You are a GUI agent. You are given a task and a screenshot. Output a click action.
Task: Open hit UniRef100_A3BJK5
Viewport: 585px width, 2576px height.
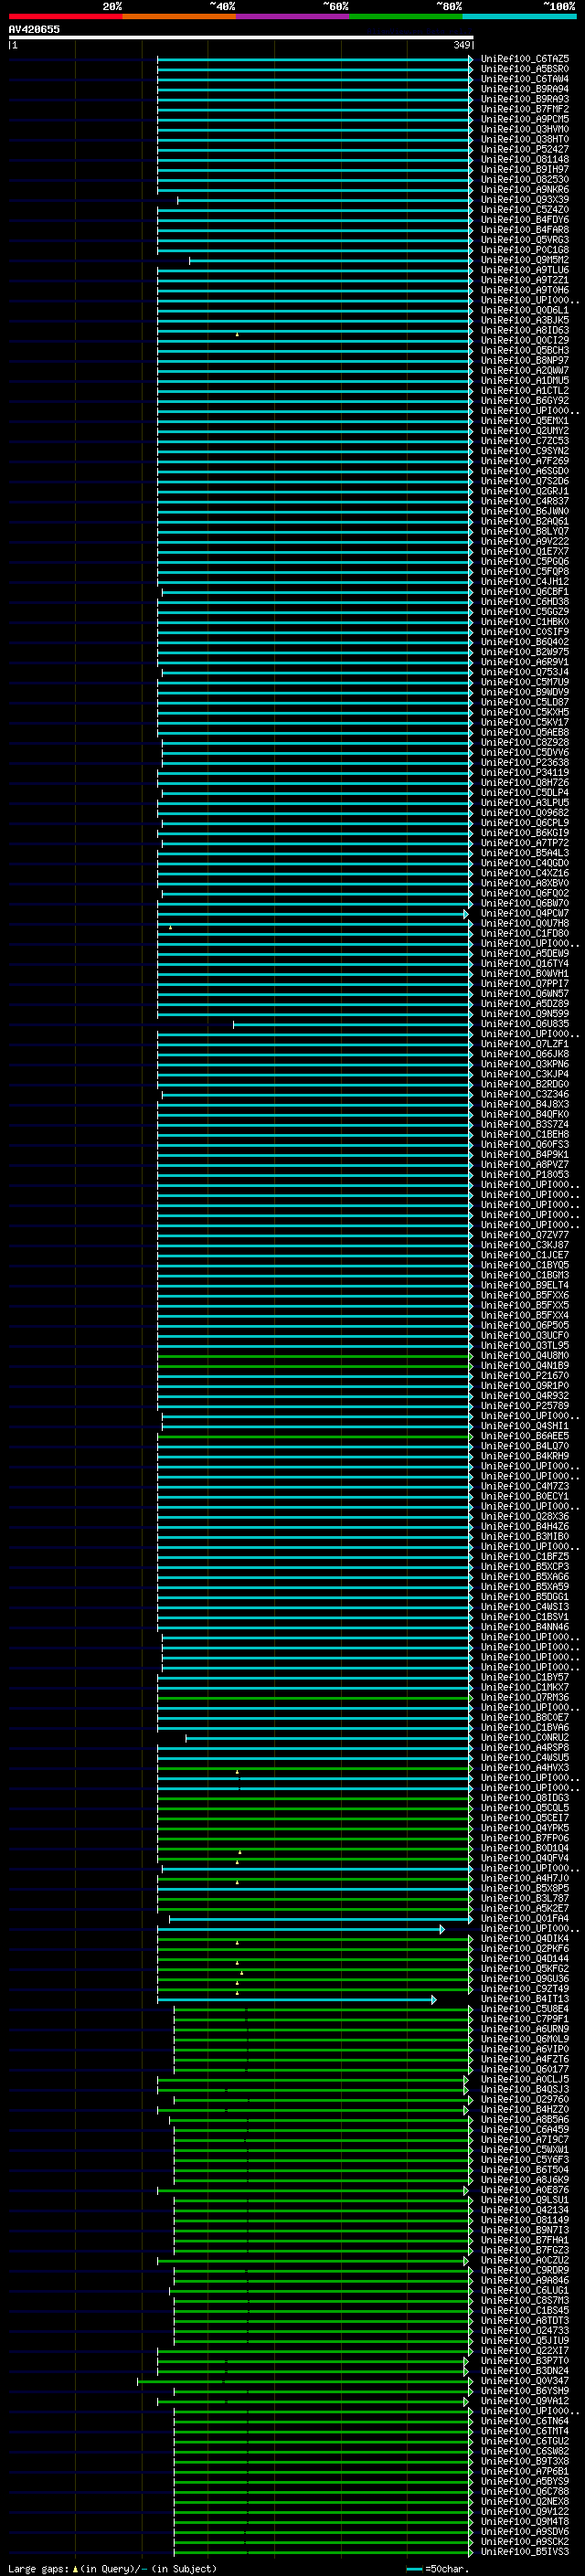click(x=525, y=320)
